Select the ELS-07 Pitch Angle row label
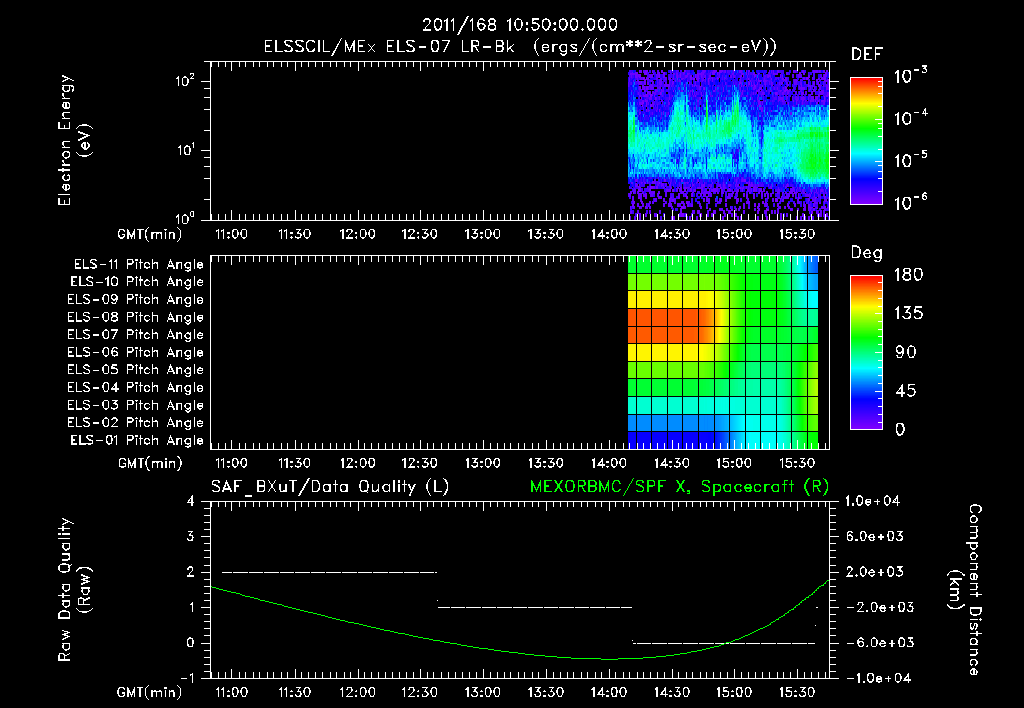 click(135, 335)
